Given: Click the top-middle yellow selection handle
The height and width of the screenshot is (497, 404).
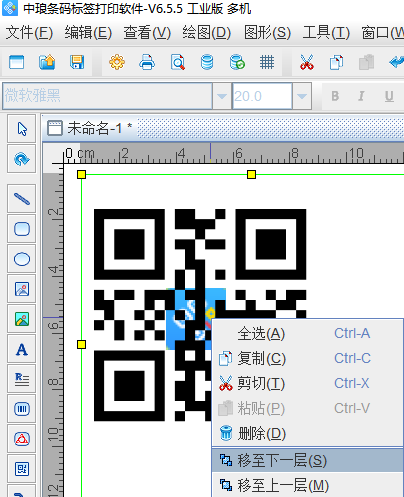Looking at the screenshot, I should pyautogui.click(x=252, y=175).
